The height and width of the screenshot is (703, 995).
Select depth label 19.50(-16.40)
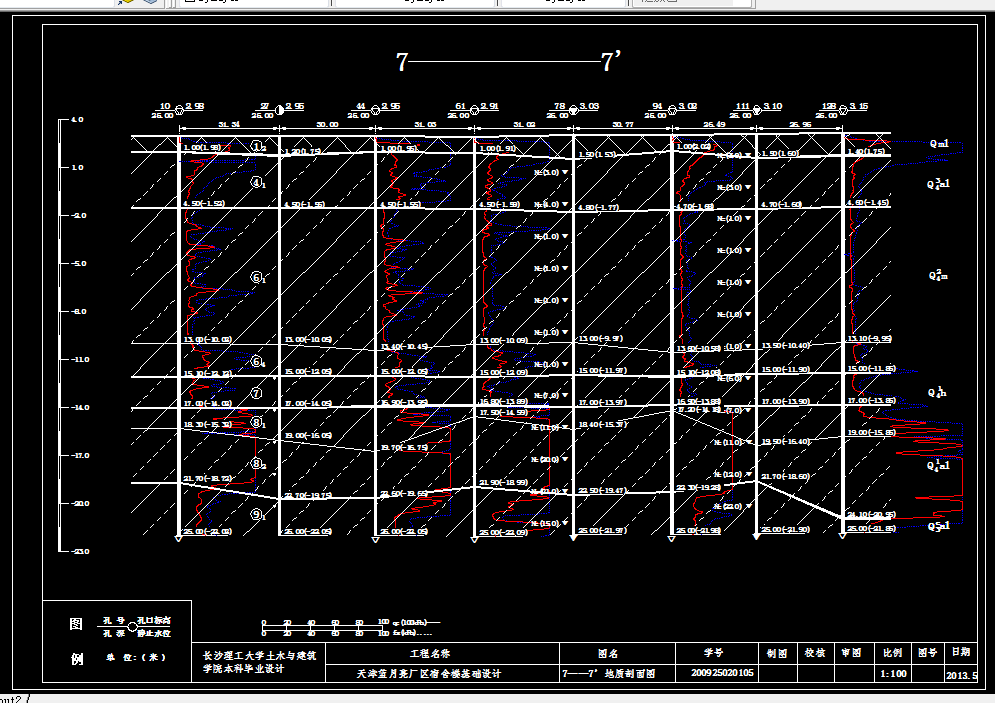coord(786,442)
